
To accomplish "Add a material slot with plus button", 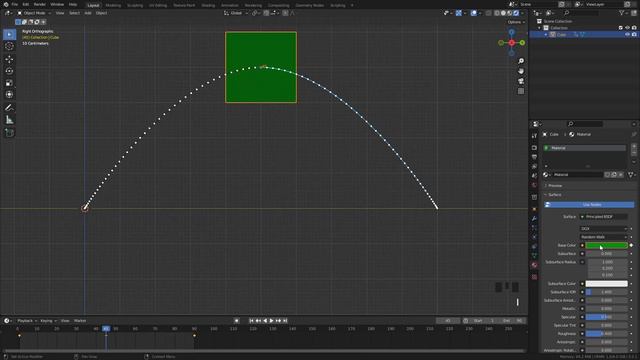I will click(x=633, y=146).
